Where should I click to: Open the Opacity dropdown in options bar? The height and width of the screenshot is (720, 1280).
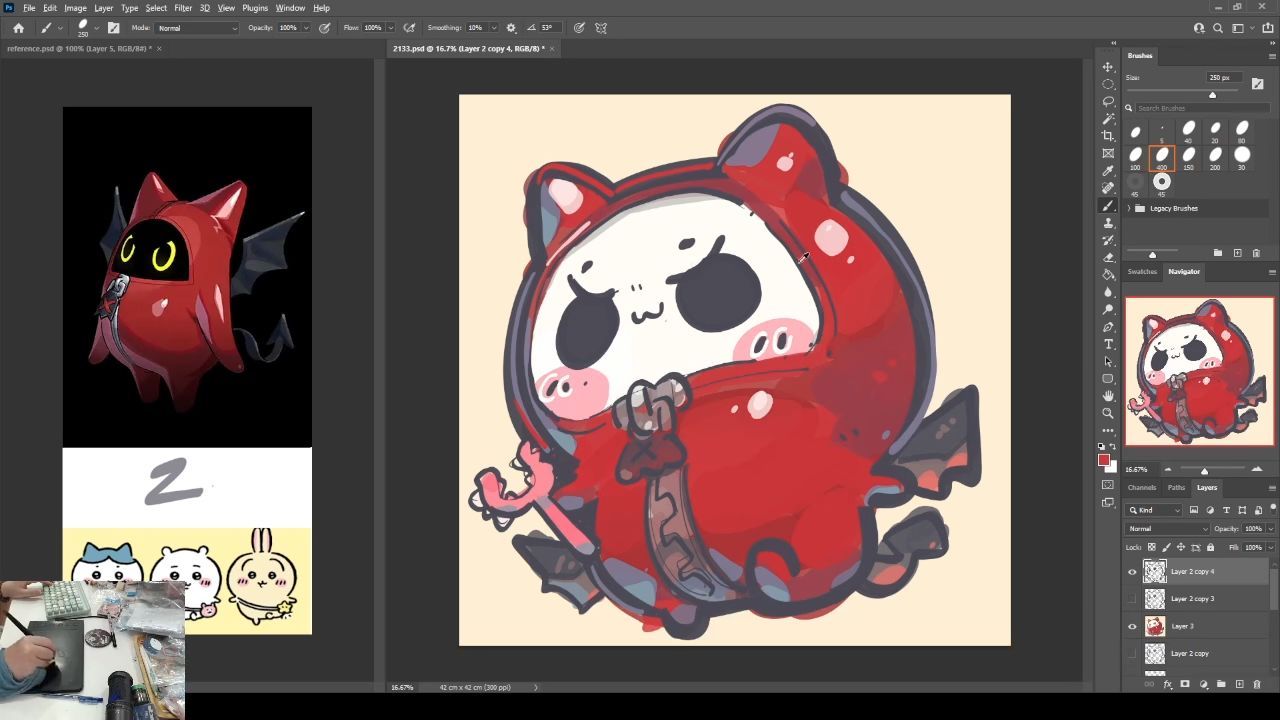tap(307, 28)
